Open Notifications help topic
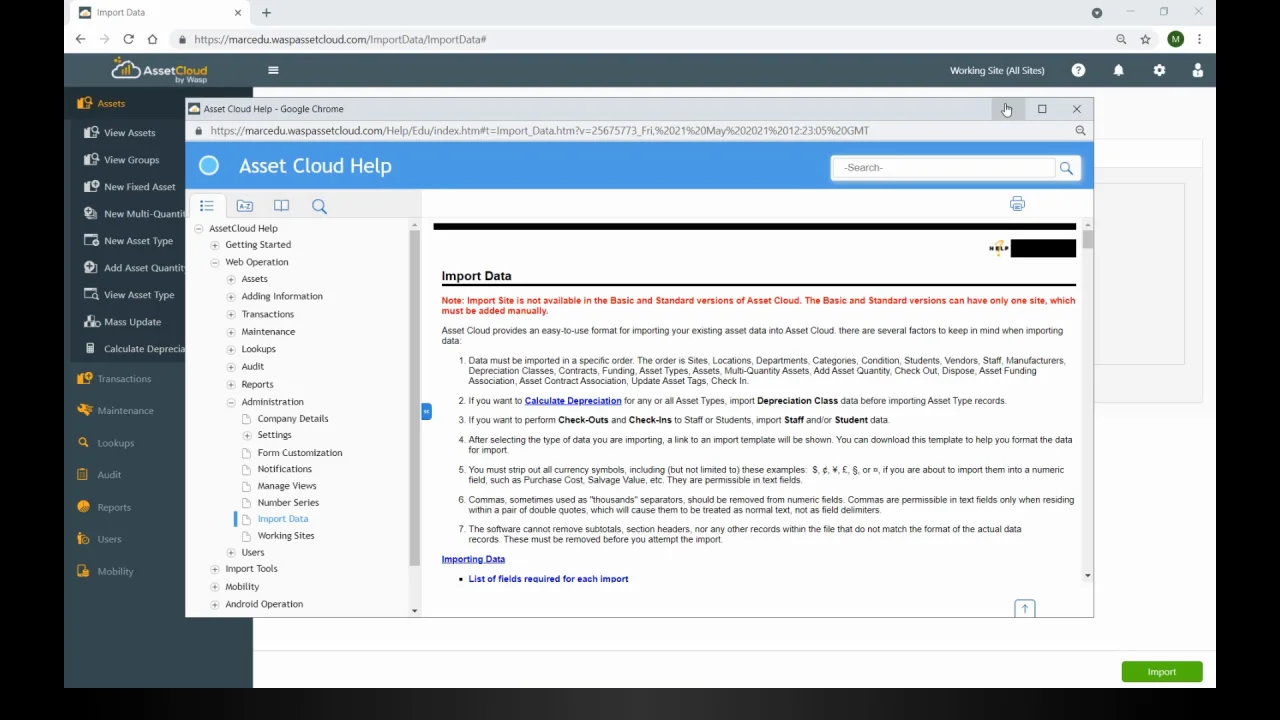The image size is (1280, 720). pyautogui.click(x=284, y=468)
